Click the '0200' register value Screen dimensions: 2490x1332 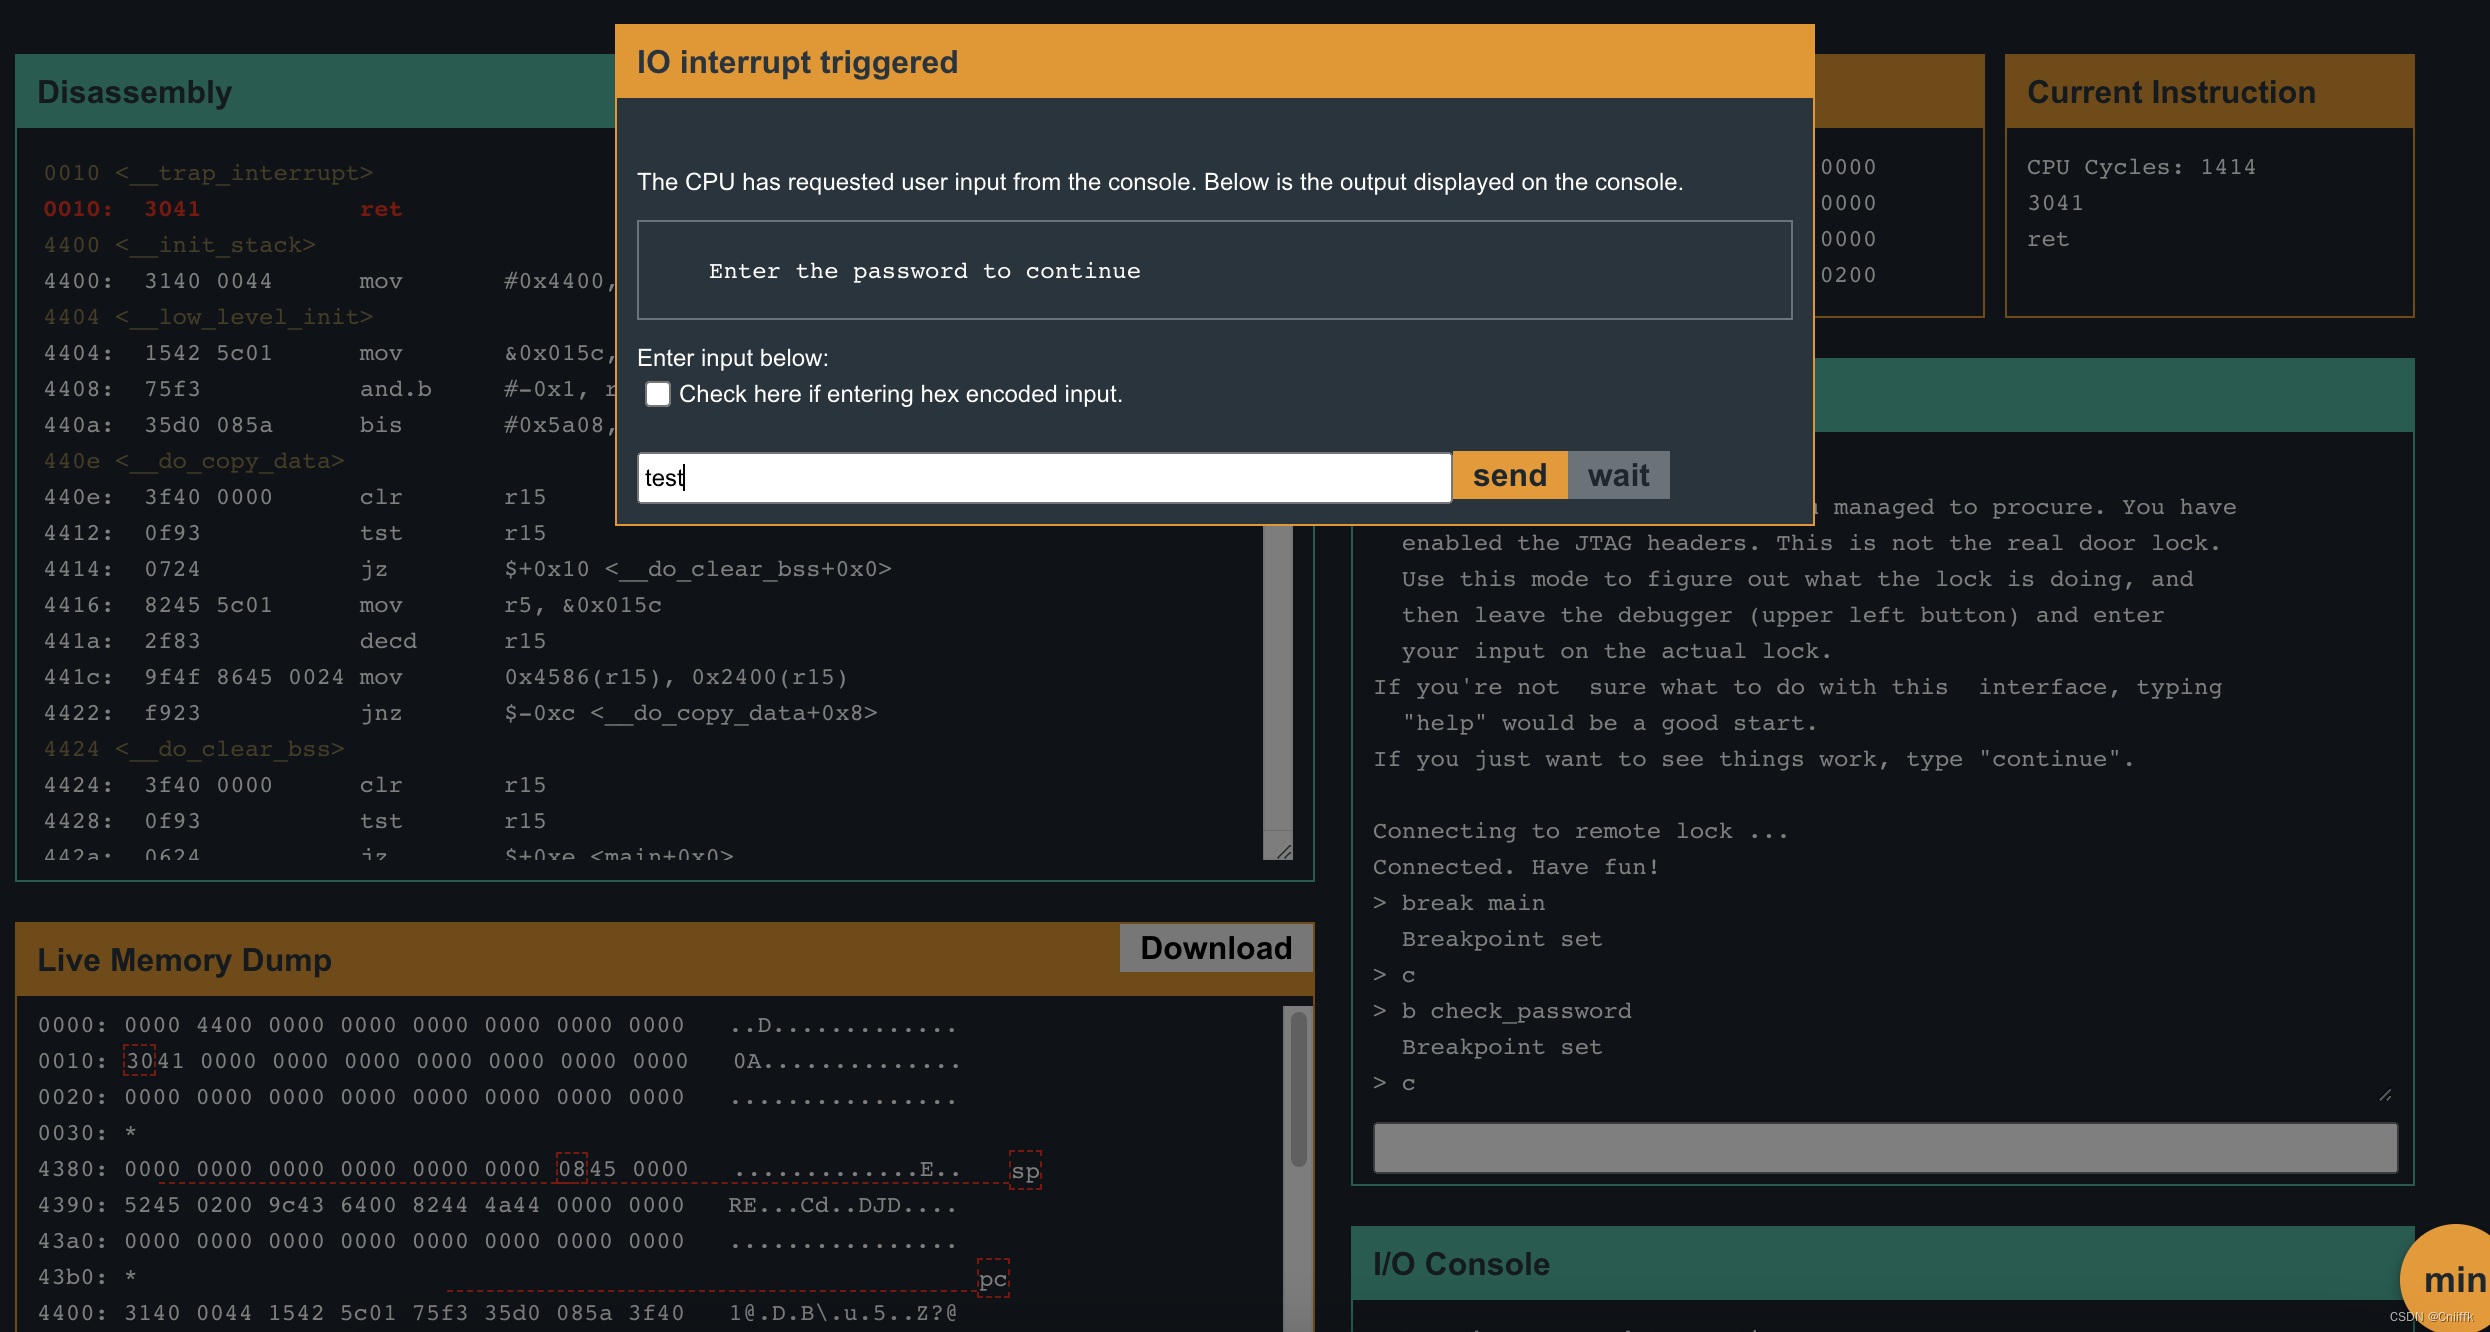coord(1848,275)
